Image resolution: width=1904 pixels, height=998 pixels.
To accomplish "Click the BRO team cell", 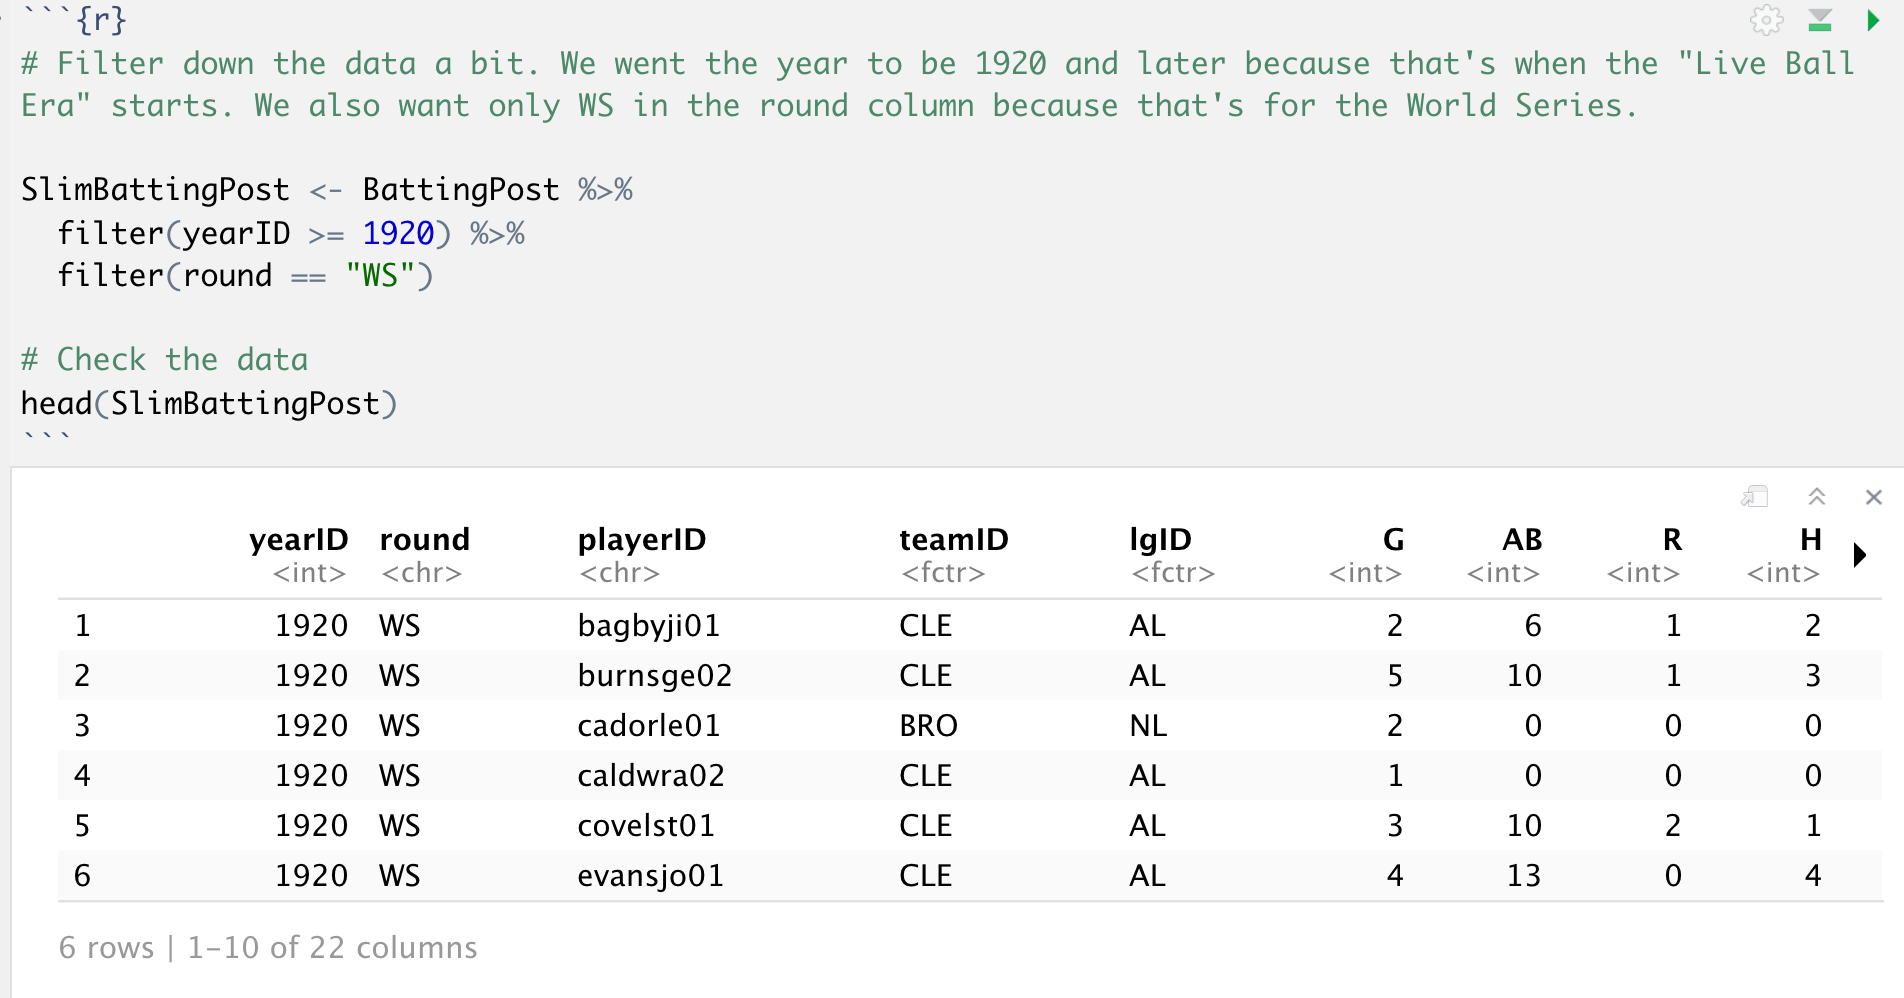I will [x=928, y=726].
